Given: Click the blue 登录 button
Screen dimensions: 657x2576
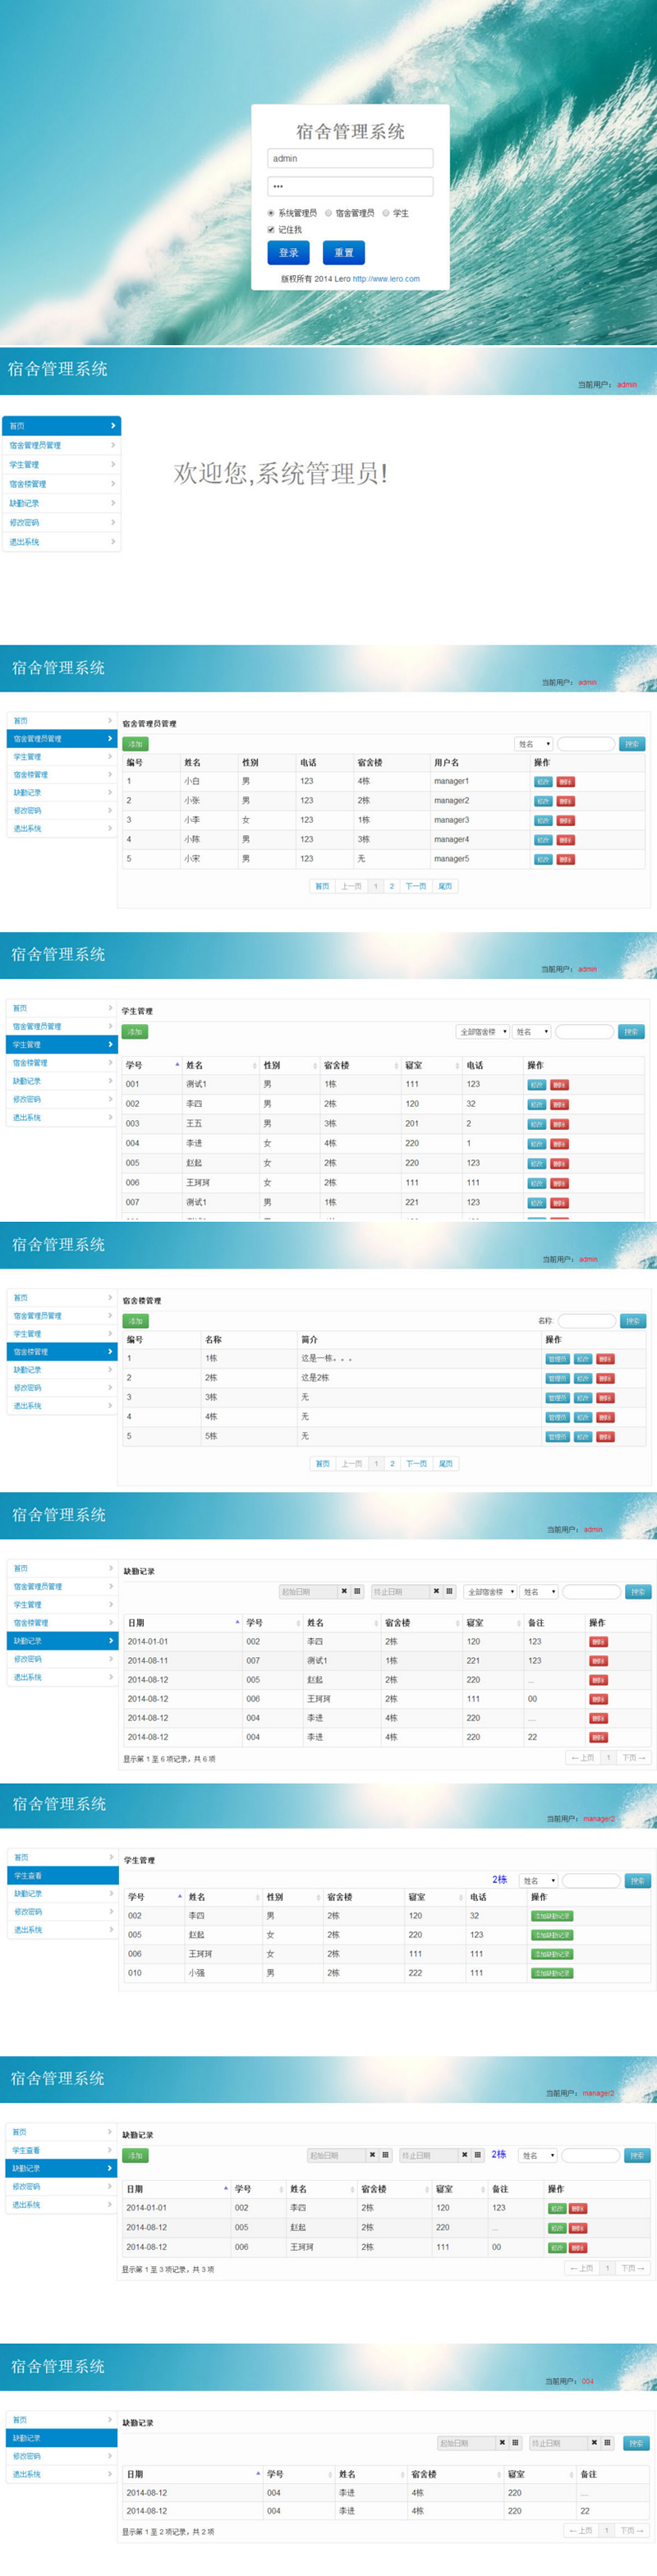Looking at the screenshot, I should point(288,253).
